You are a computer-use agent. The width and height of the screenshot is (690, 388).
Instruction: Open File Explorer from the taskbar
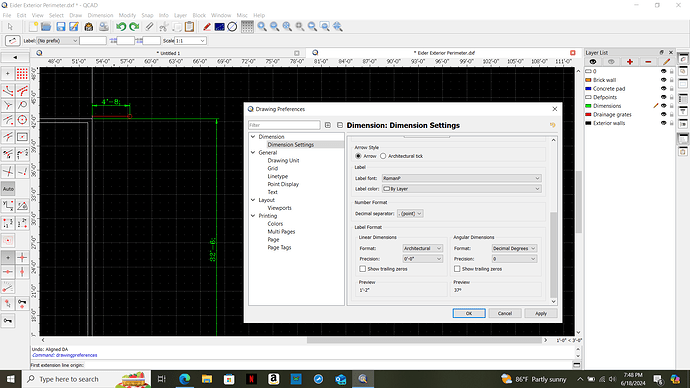click(207, 379)
